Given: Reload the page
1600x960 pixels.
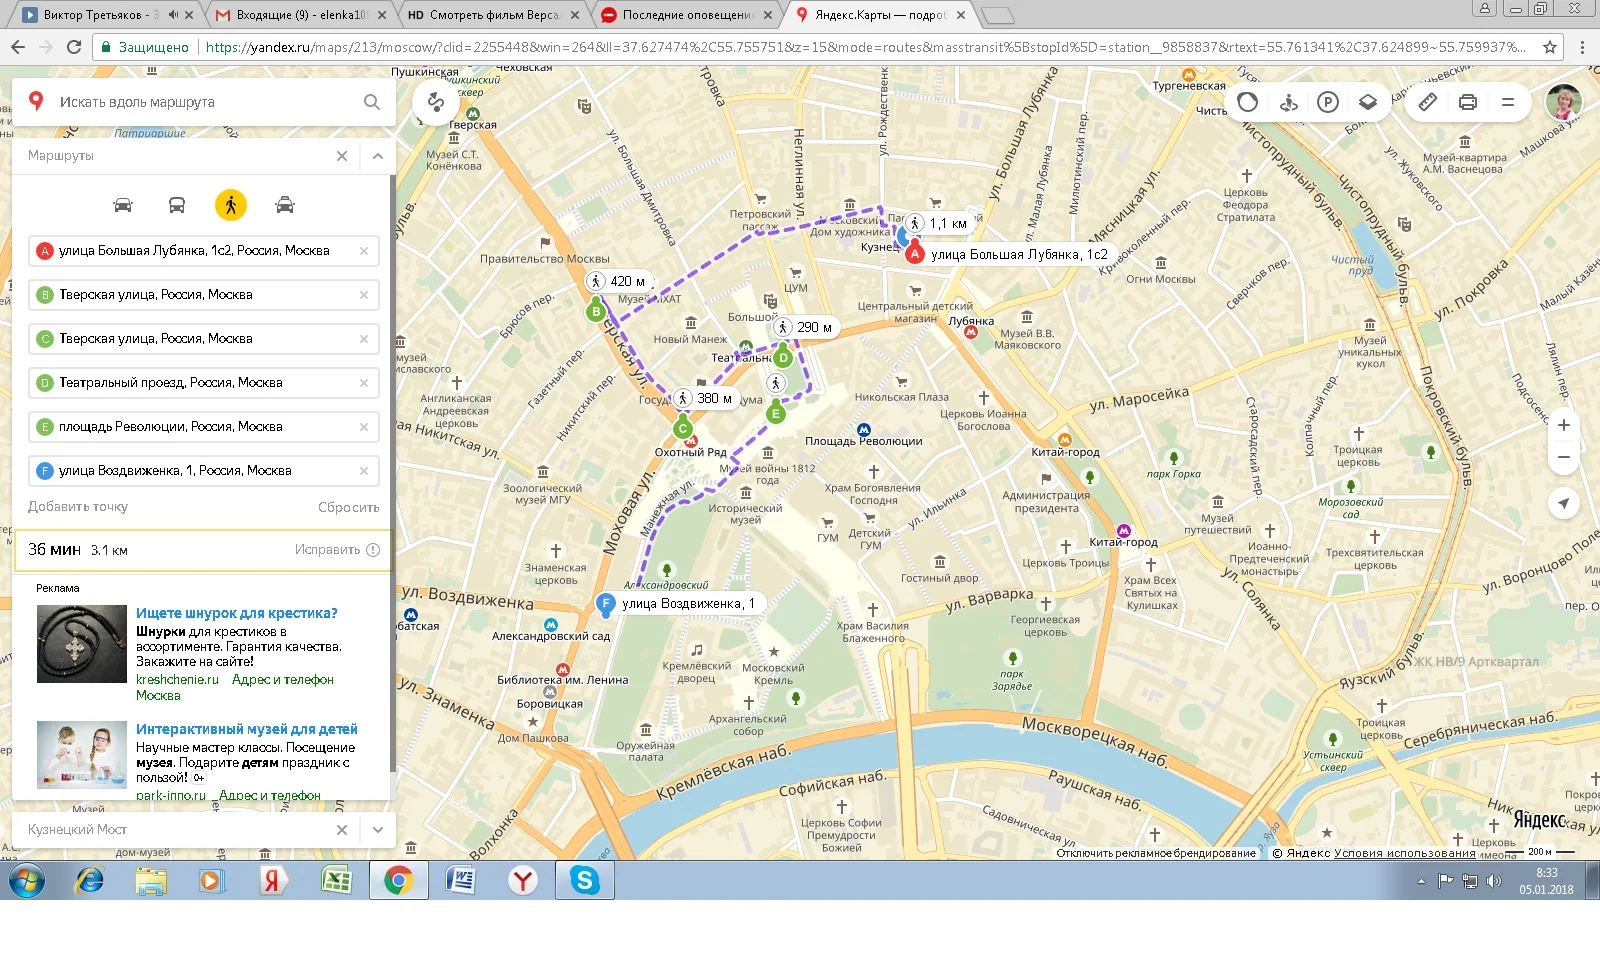Looking at the screenshot, I should 74,47.
